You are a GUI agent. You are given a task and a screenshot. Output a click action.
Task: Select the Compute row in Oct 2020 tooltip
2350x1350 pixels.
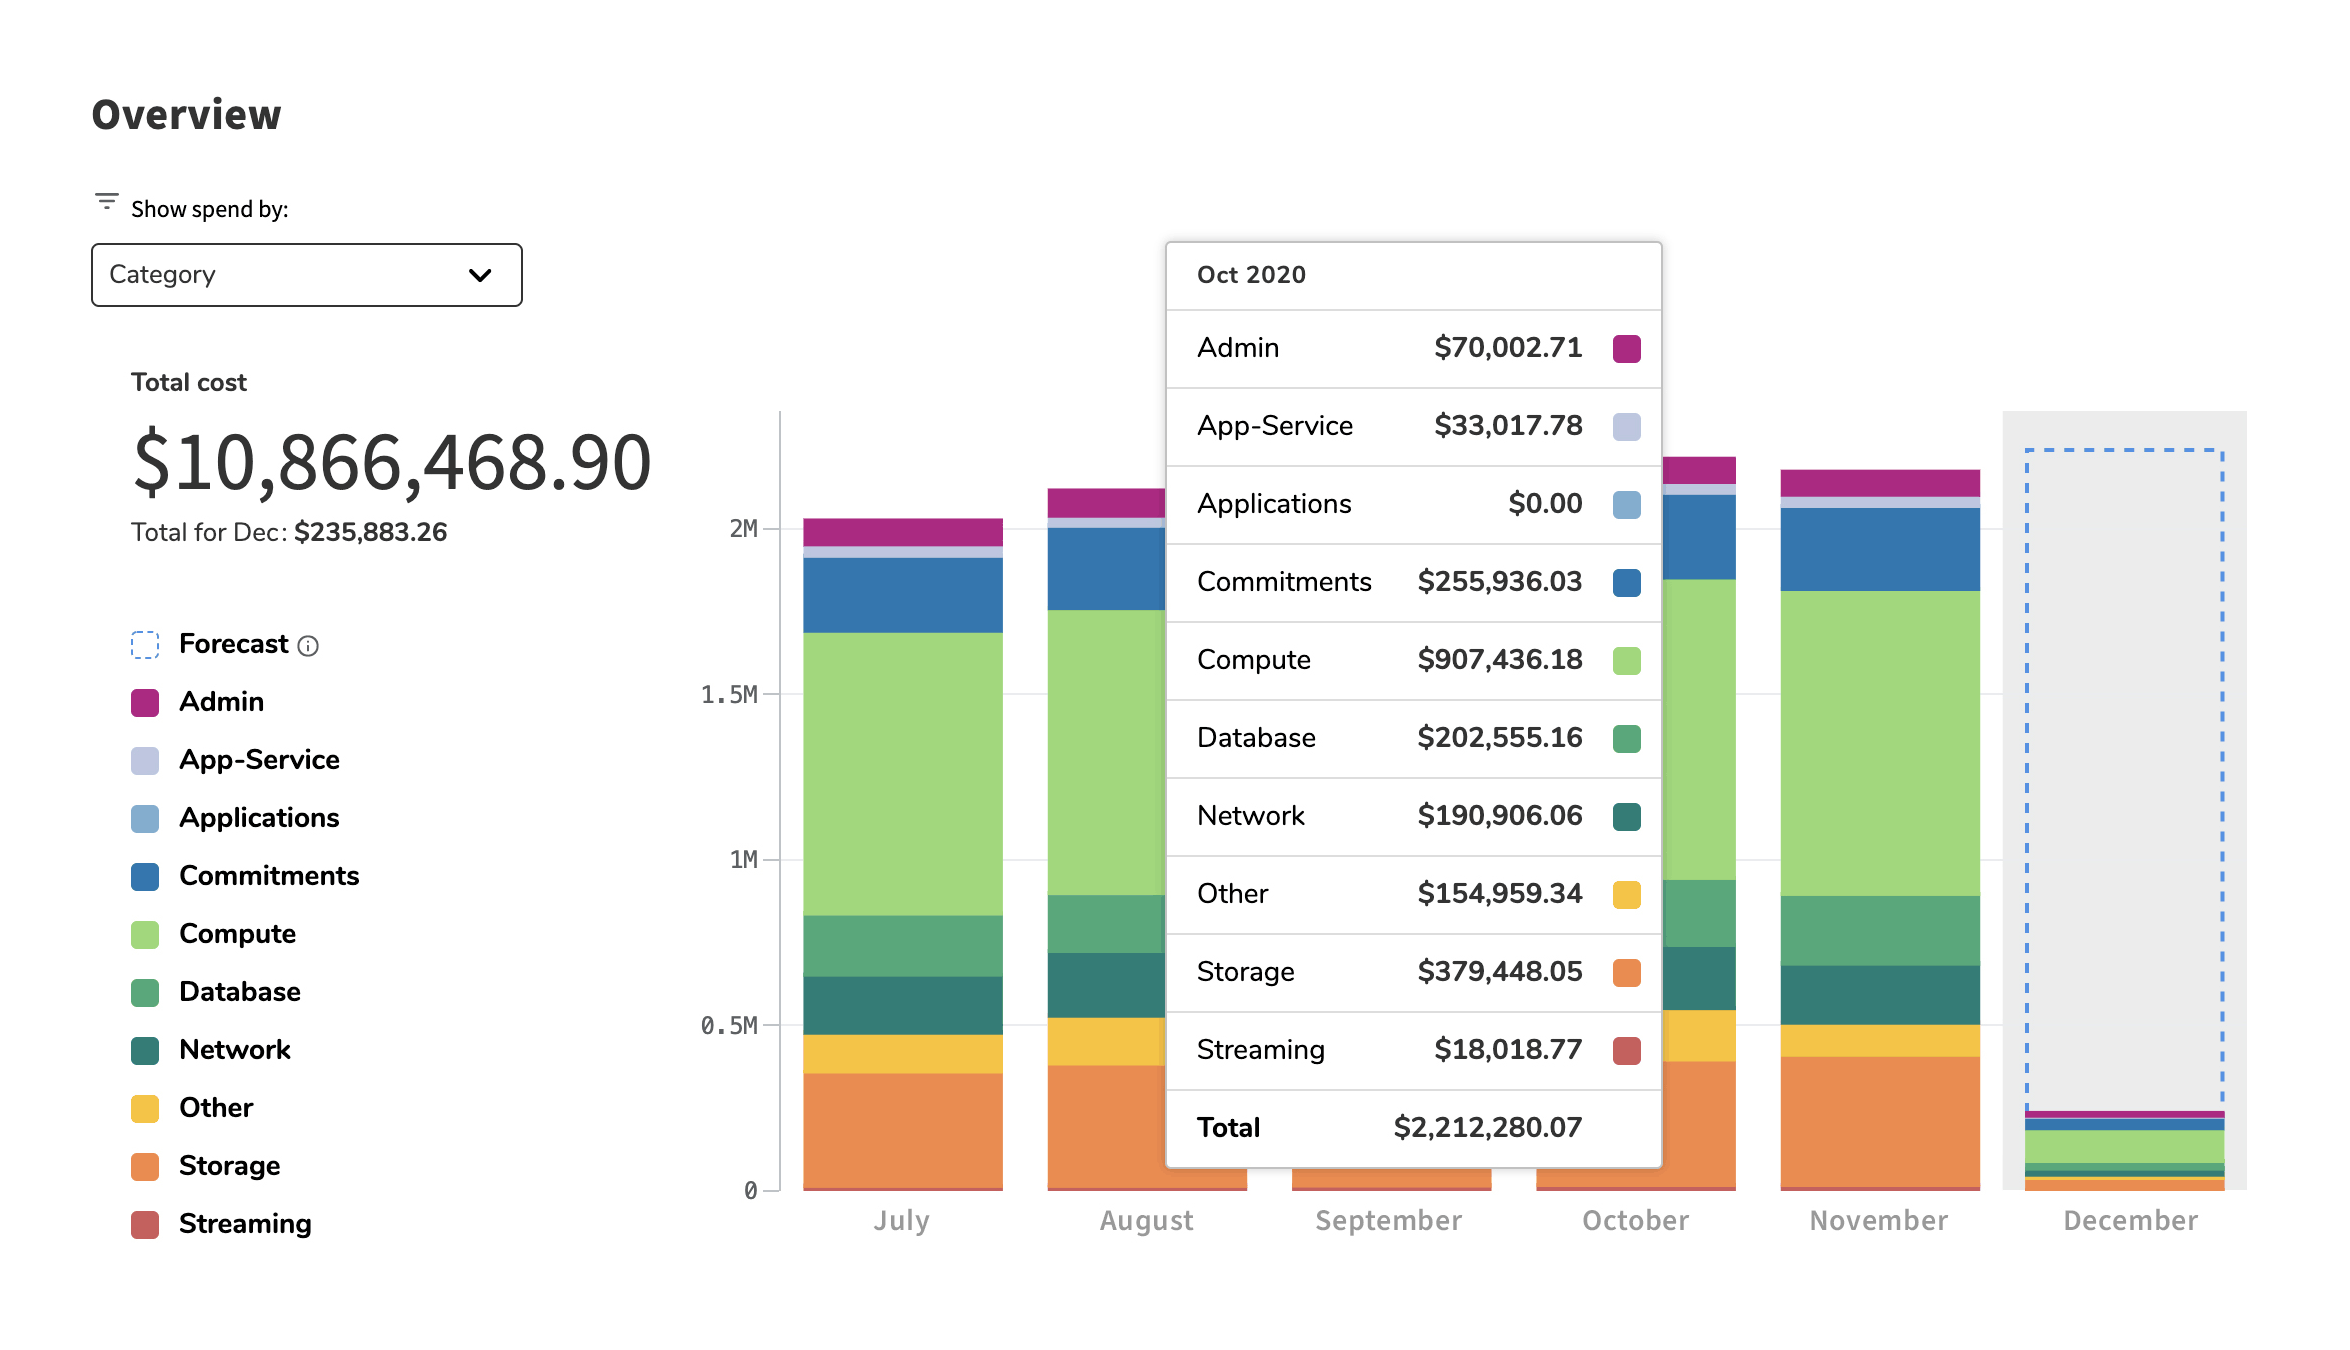tap(1413, 660)
